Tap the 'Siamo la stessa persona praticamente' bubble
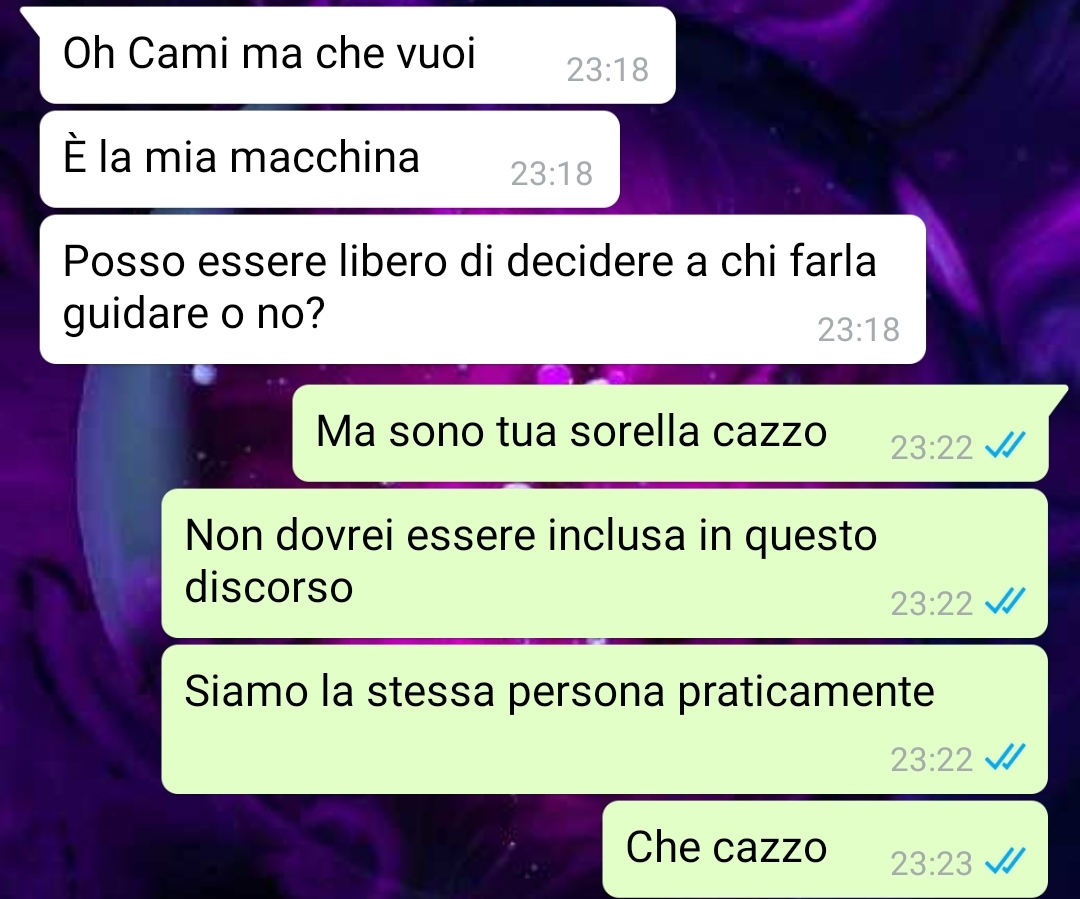This screenshot has height=899, width=1080. point(605,719)
